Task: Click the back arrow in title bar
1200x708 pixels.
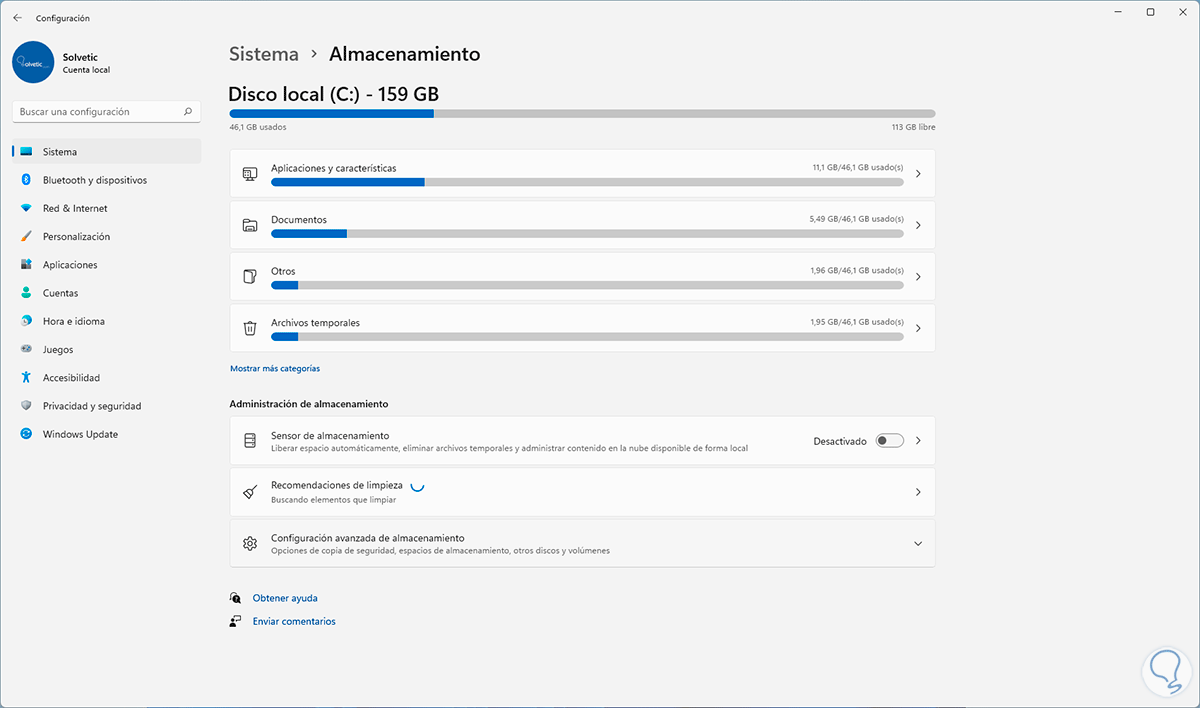Action: [x=17, y=18]
